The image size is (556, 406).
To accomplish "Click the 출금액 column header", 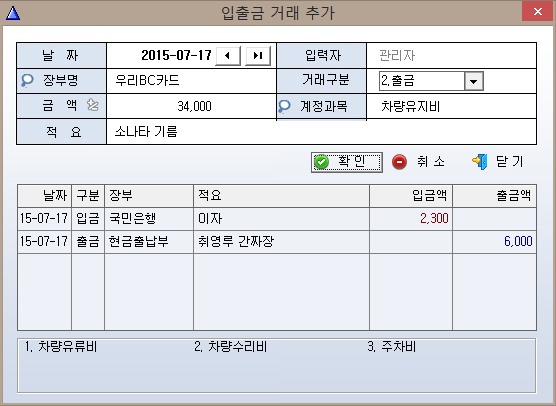I will point(494,196).
